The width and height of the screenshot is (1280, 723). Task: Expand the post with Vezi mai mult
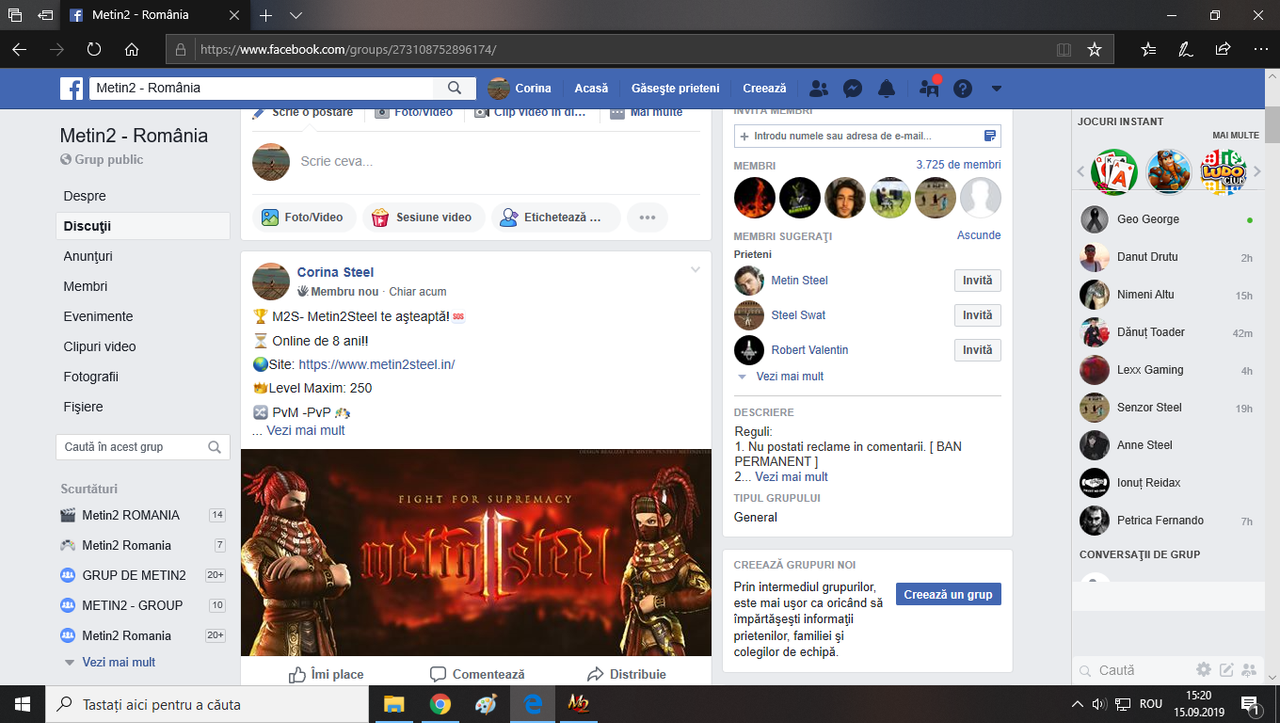(305, 430)
